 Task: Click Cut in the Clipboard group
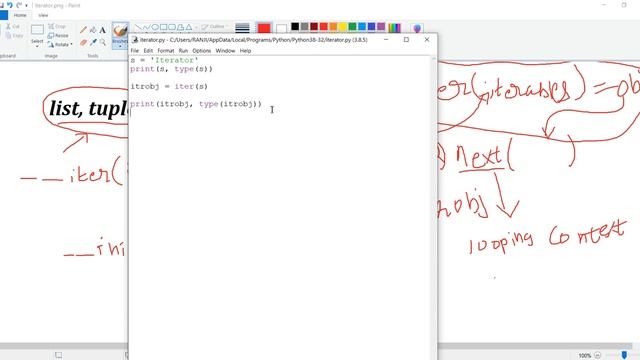[13, 26]
